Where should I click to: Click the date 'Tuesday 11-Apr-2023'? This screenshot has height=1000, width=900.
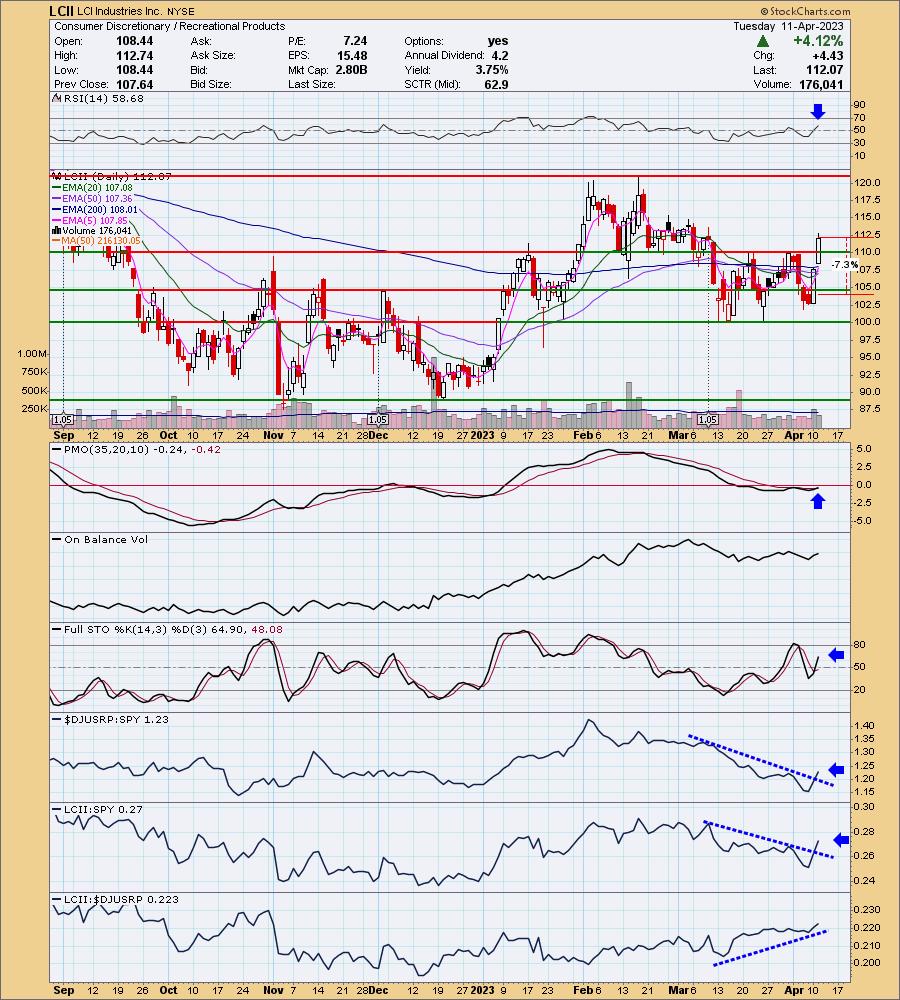[x=788, y=26]
